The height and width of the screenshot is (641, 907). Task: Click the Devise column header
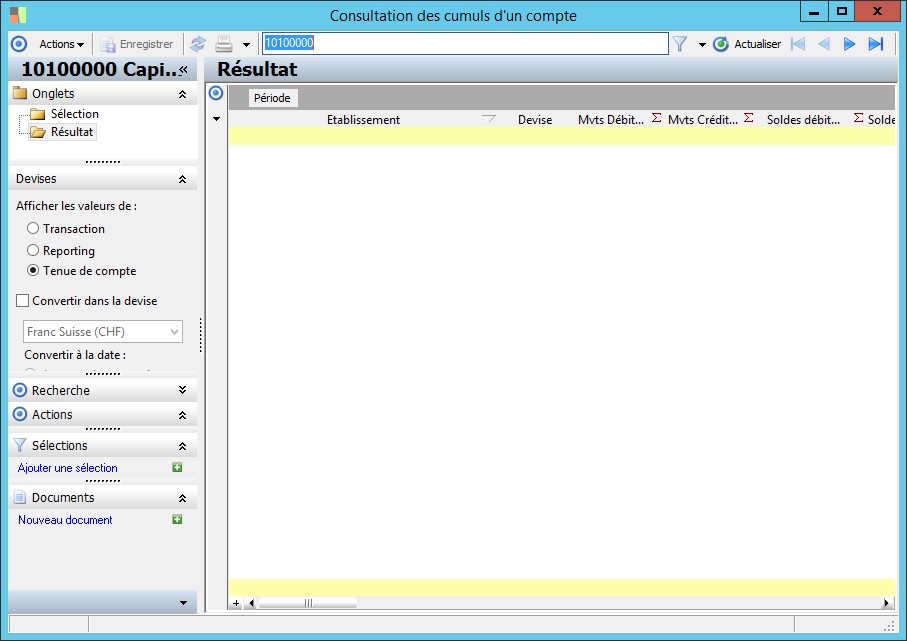(x=535, y=120)
